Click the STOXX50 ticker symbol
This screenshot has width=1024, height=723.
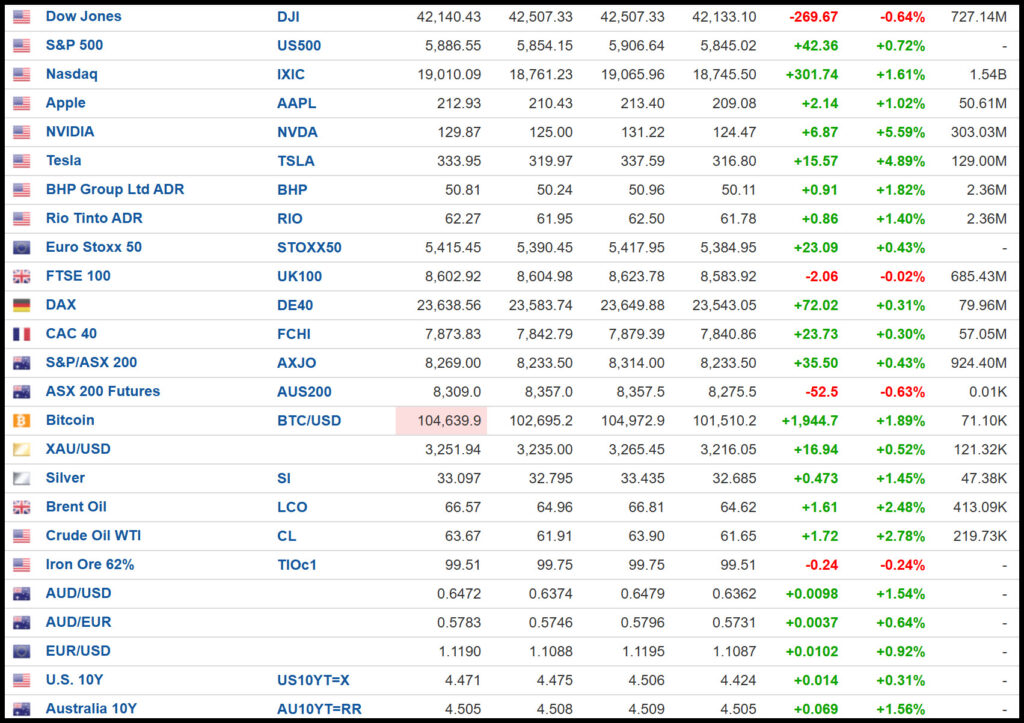pos(309,248)
